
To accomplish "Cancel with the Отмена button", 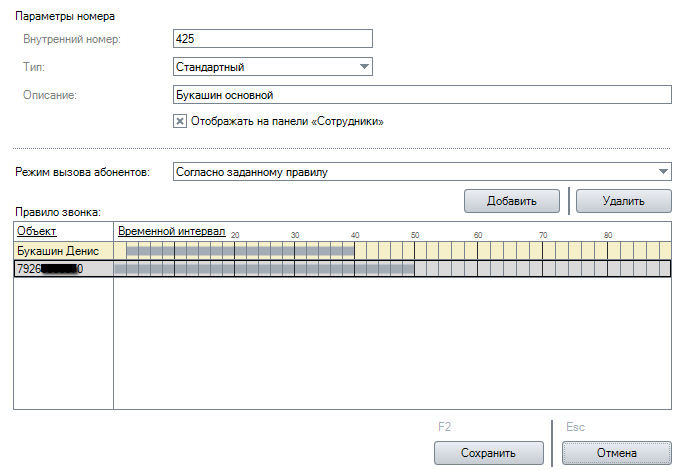I will pyautogui.click(x=617, y=453).
